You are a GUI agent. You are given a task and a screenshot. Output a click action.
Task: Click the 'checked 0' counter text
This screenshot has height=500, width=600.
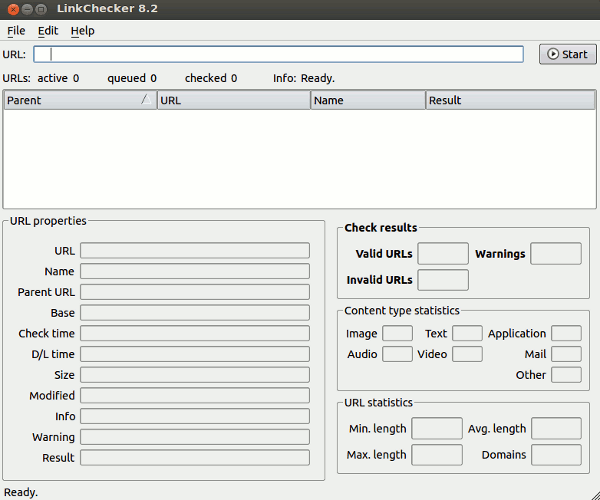click(211, 78)
